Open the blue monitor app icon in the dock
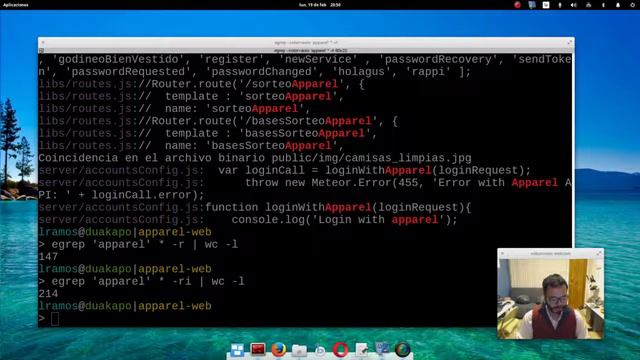Viewport: 640px width, 360px height. [382, 349]
